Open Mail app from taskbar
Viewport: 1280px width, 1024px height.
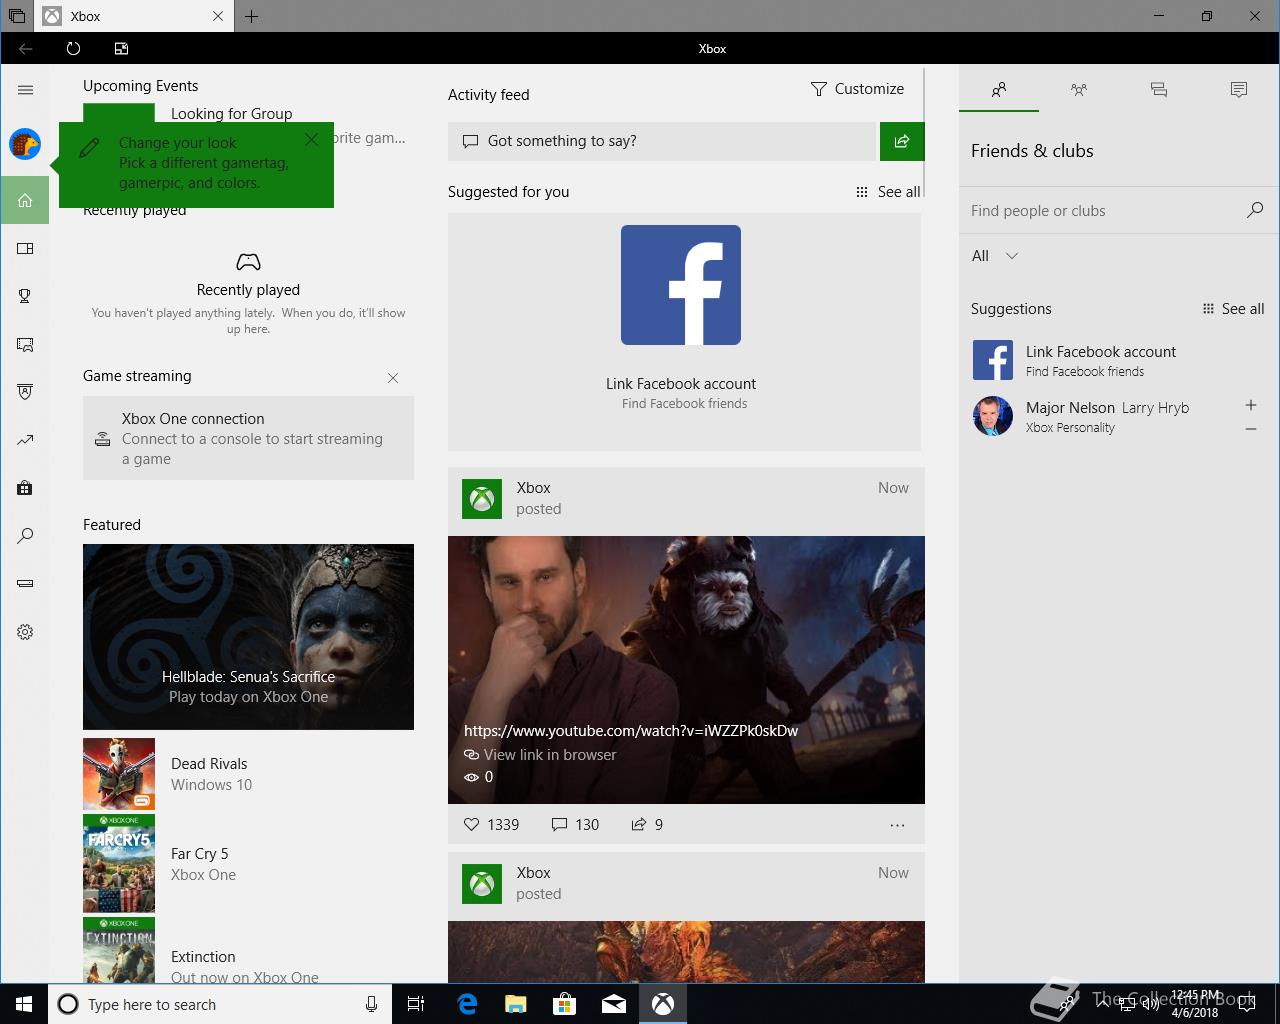614,1004
